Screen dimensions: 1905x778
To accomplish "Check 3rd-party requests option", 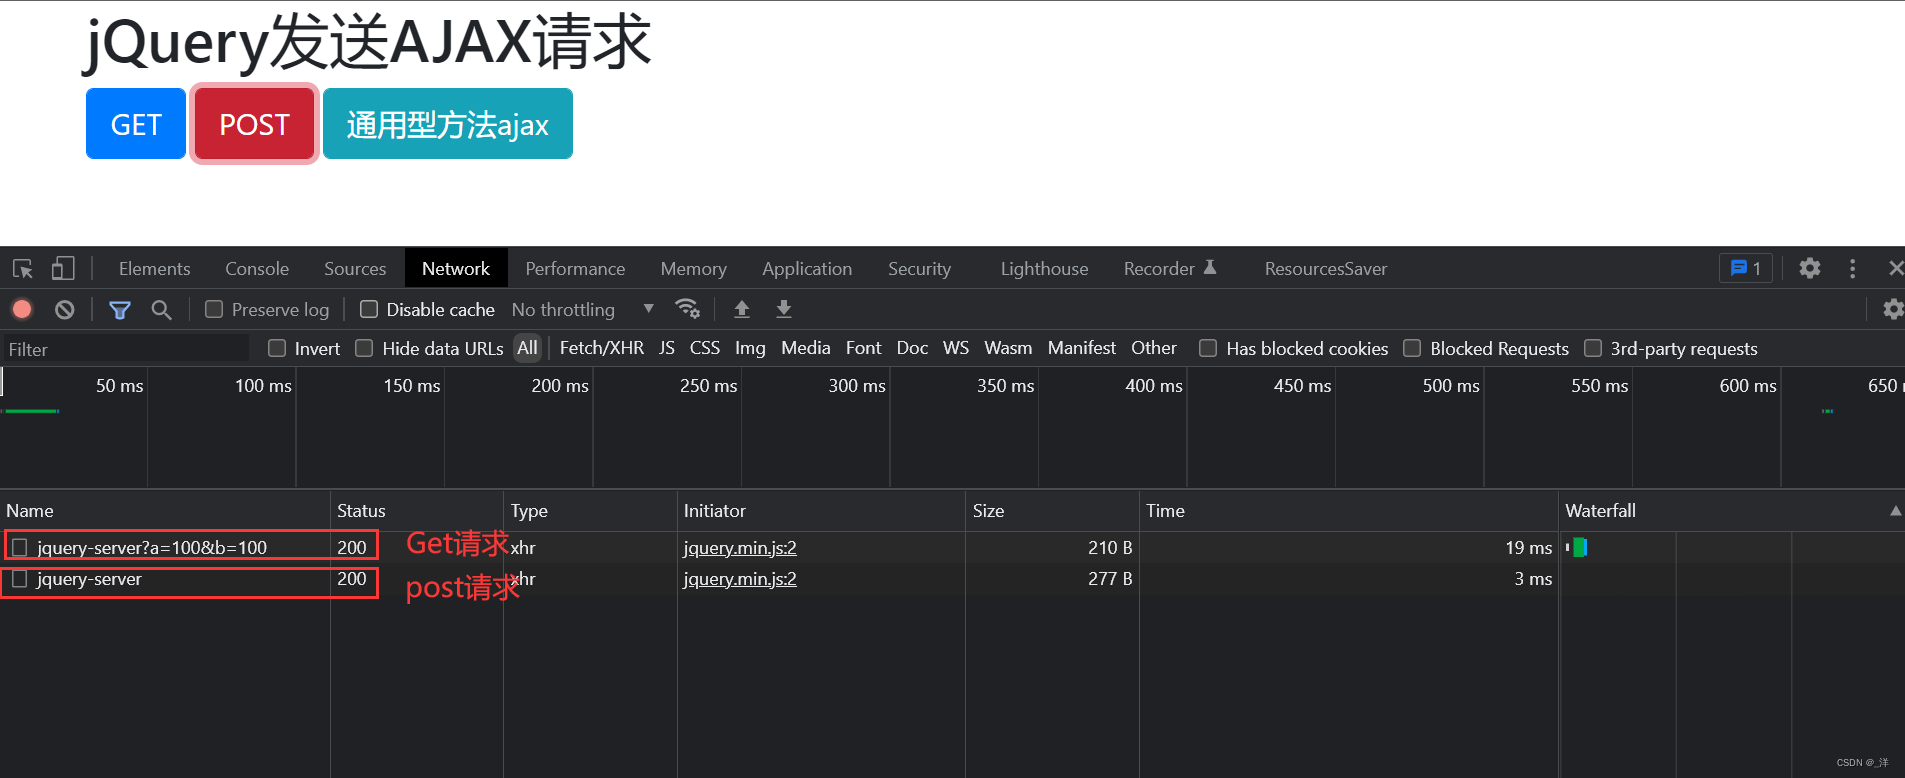I will (x=1593, y=348).
